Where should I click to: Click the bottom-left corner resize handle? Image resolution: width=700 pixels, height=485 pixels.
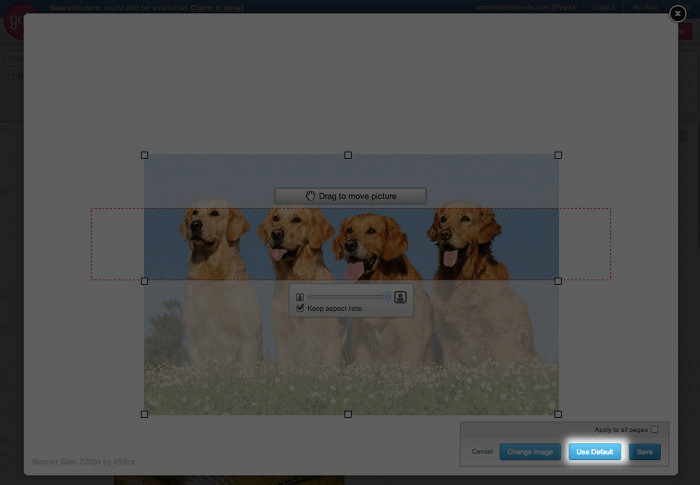[144, 414]
